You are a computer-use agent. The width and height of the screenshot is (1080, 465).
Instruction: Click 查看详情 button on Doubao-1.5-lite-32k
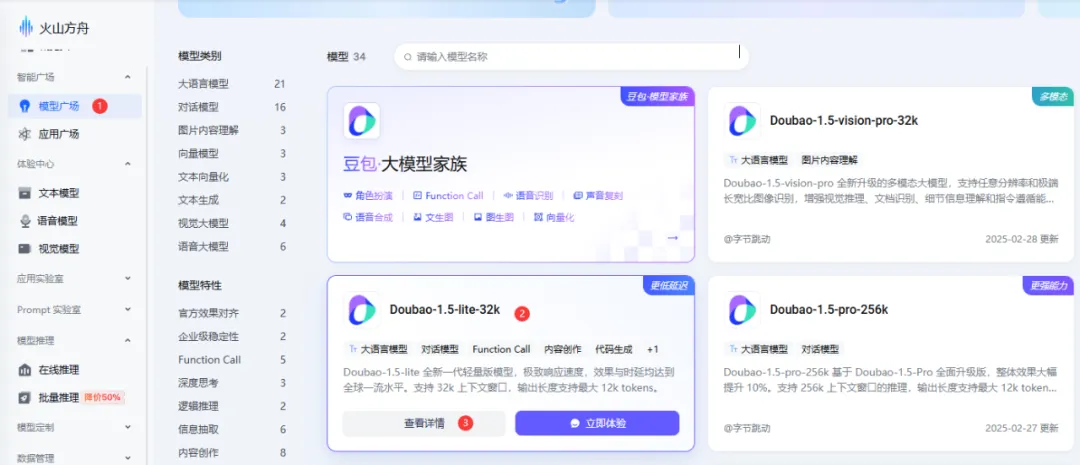[424, 423]
